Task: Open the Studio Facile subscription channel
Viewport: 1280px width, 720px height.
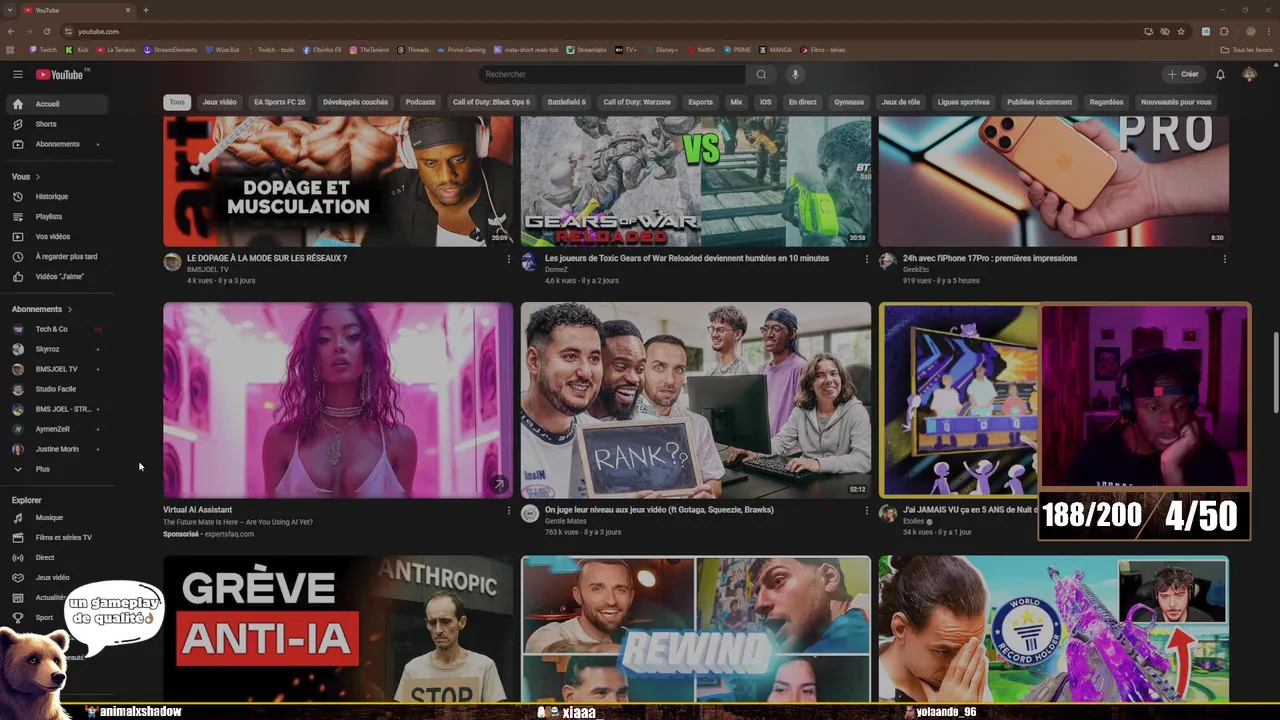Action: [x=56, y=389]
